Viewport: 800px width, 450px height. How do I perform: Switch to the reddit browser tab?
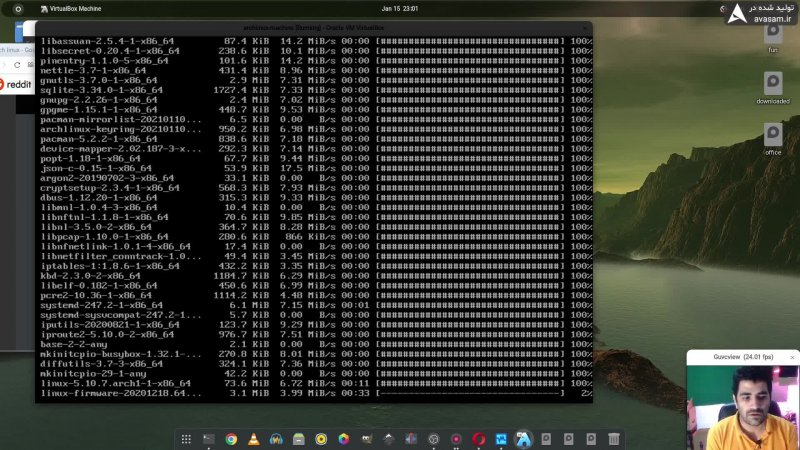point(16,85)
